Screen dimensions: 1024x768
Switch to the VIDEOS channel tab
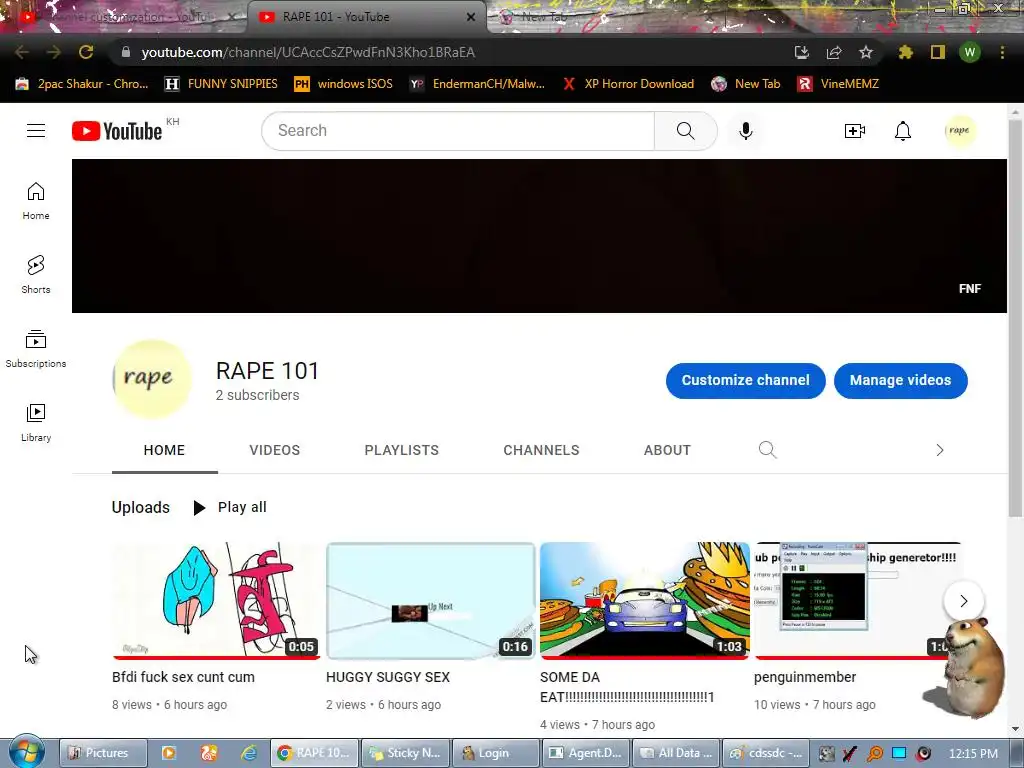[274, 450]
